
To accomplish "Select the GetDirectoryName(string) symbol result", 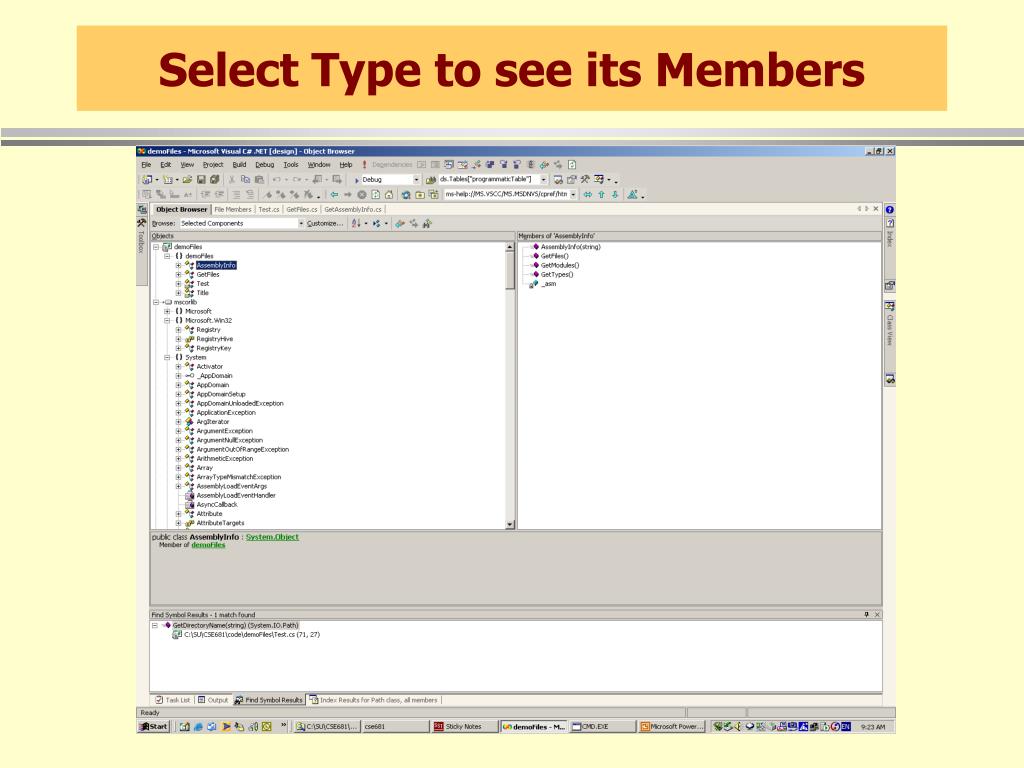I will [235, 626].
